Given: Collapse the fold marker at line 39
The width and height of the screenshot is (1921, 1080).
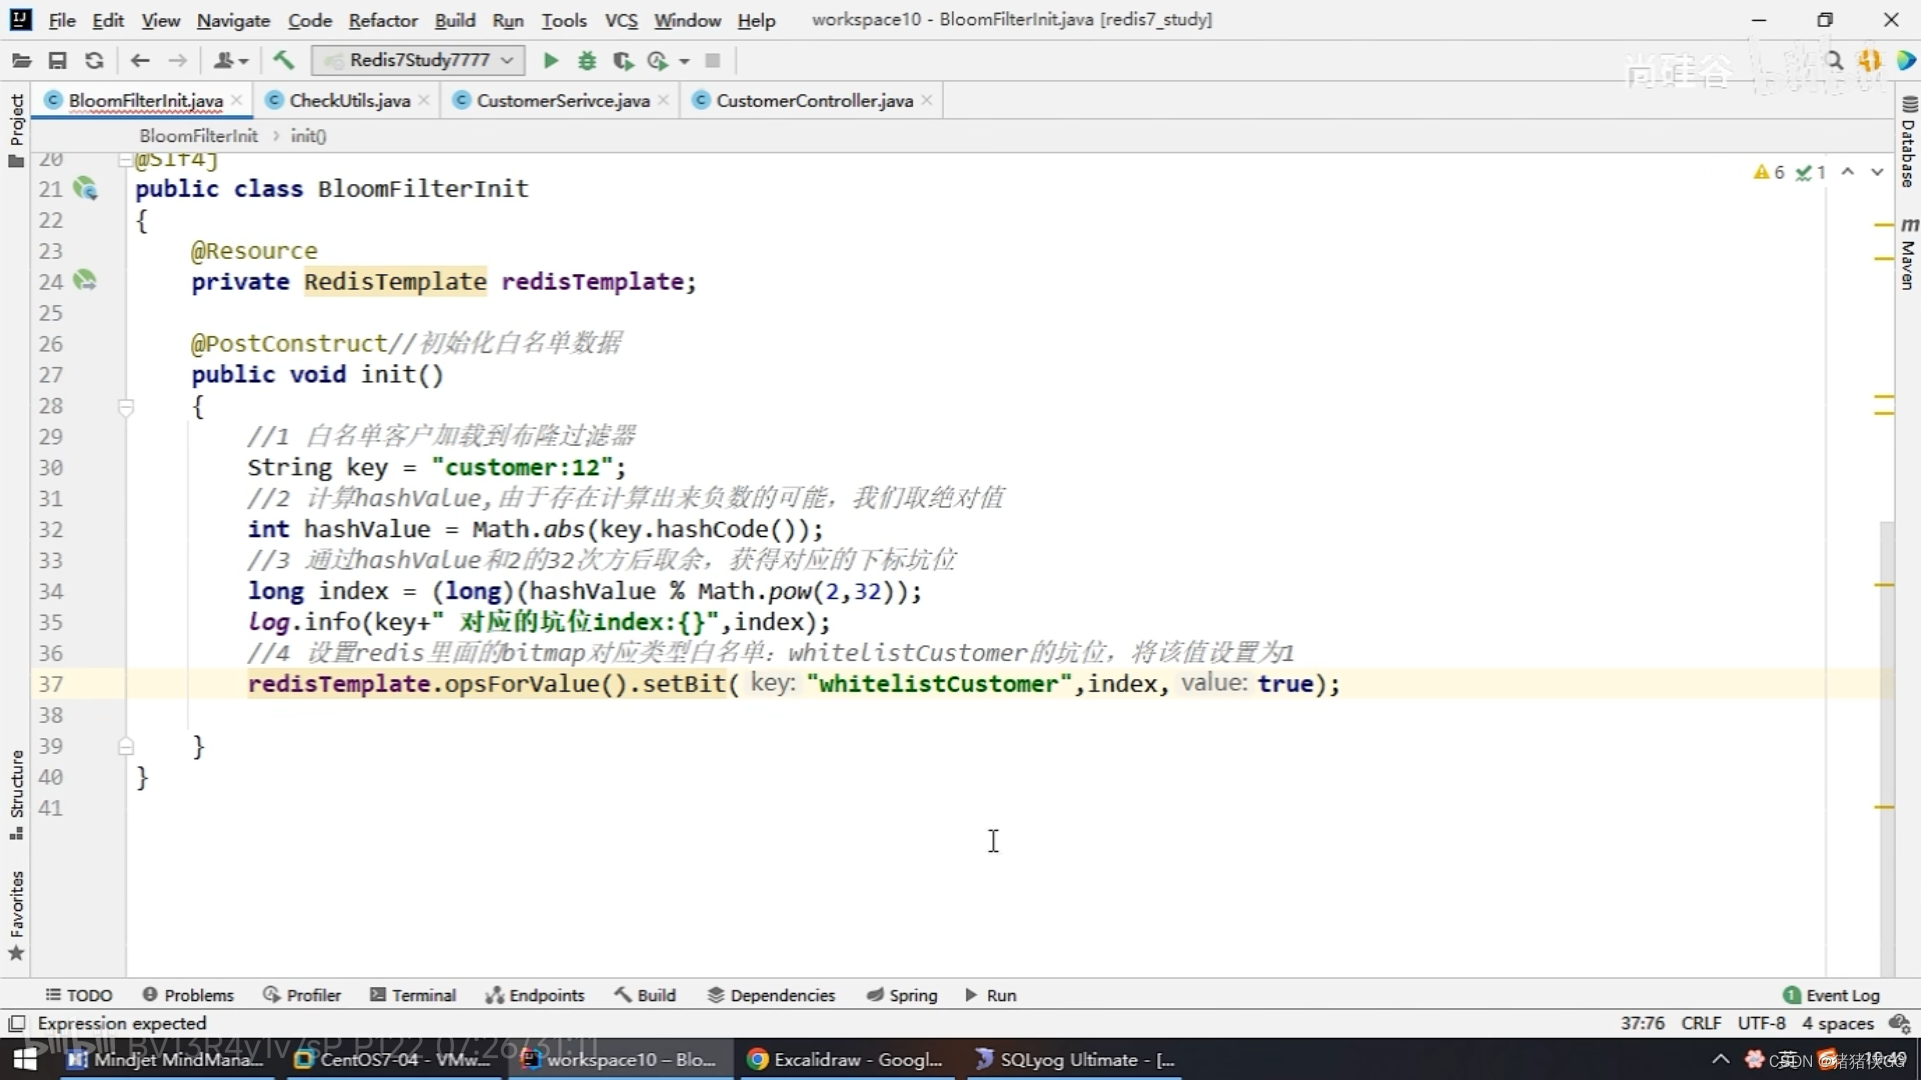Looking at the screenshot, I should pyautogui.click(x=126, y=746).
